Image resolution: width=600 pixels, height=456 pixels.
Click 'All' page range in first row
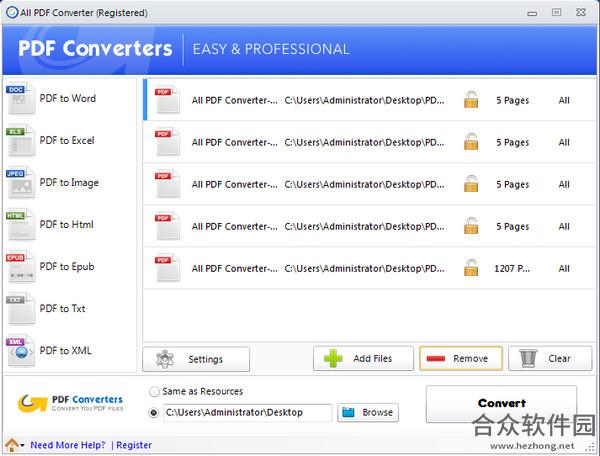[564, 100]
